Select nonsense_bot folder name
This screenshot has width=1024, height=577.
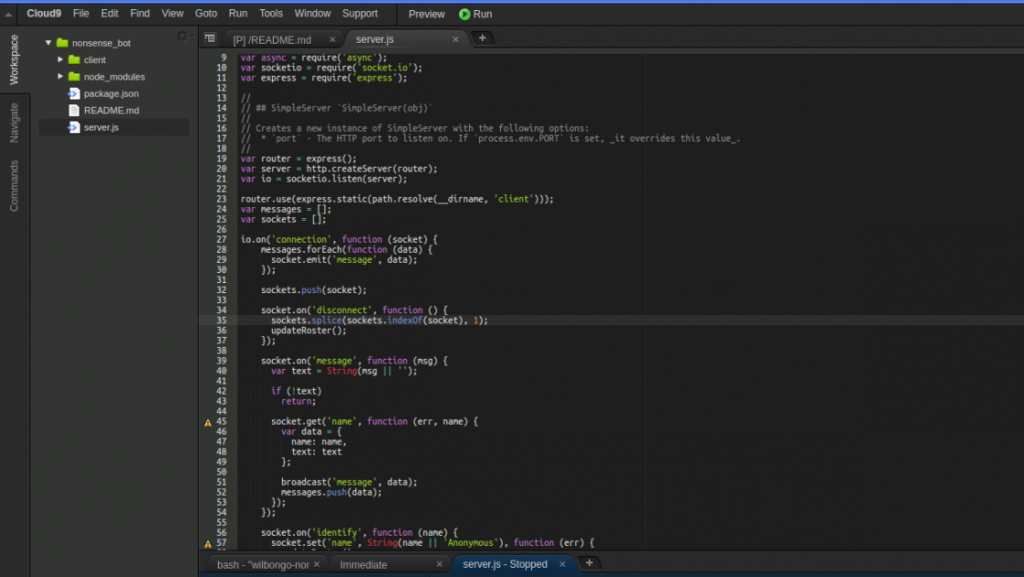[x=101, y=42]
